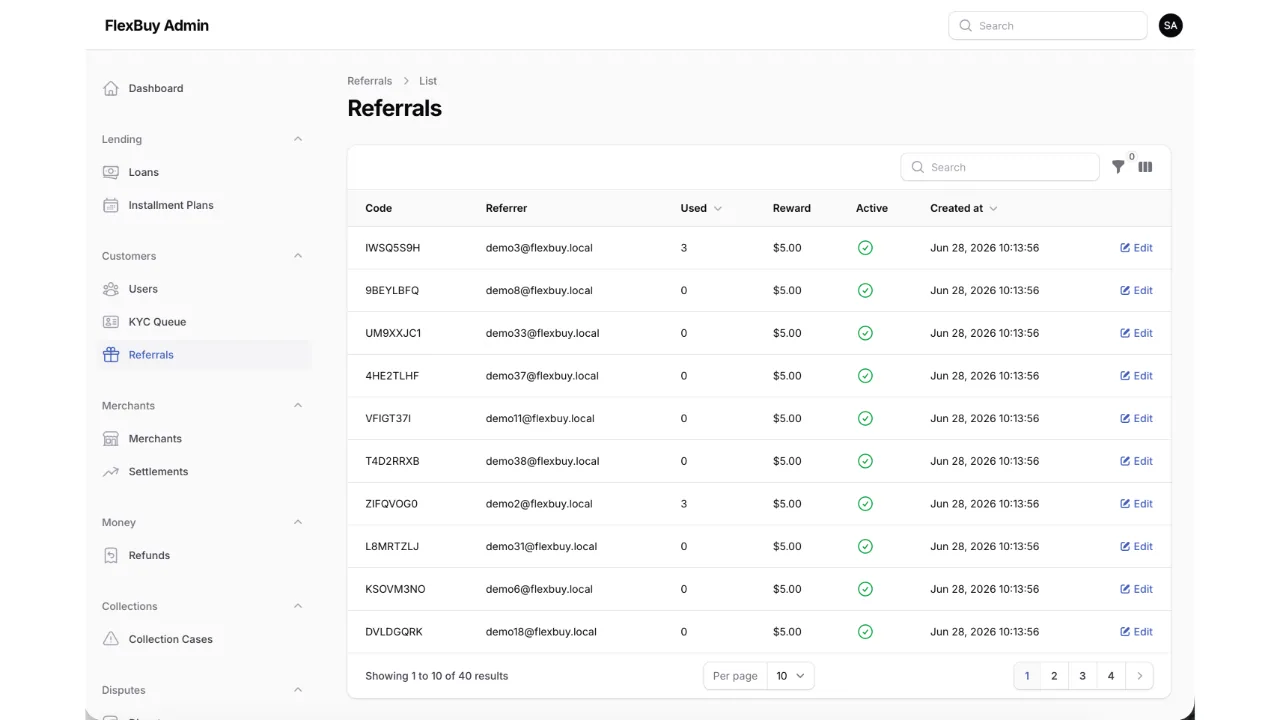This screenshot has width=1280, height=720.
Task: Click the Merchants storefront icon
Action: click(x=111, y=439)
